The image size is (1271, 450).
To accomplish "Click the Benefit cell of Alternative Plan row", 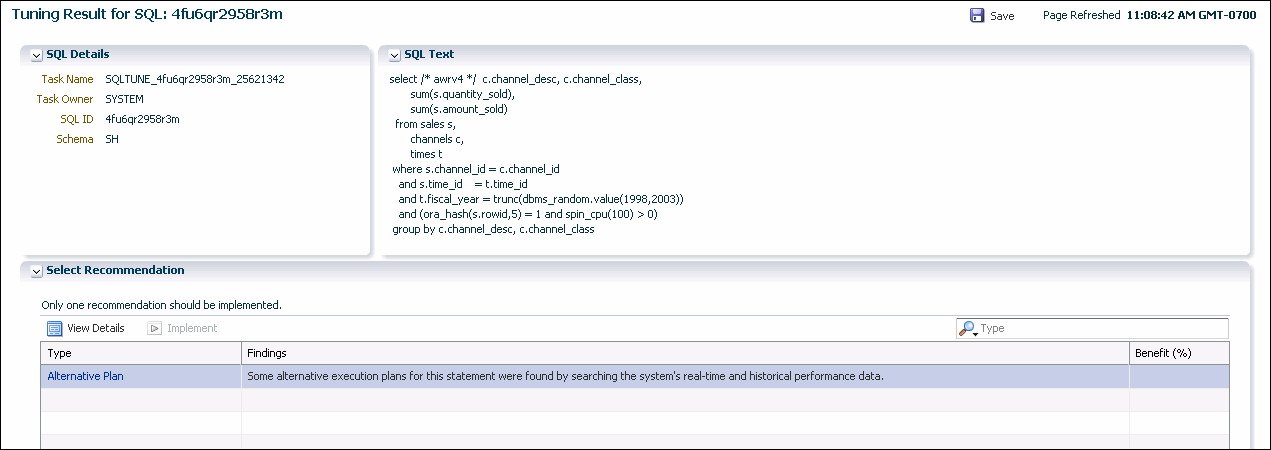I will click(1178, 376).
